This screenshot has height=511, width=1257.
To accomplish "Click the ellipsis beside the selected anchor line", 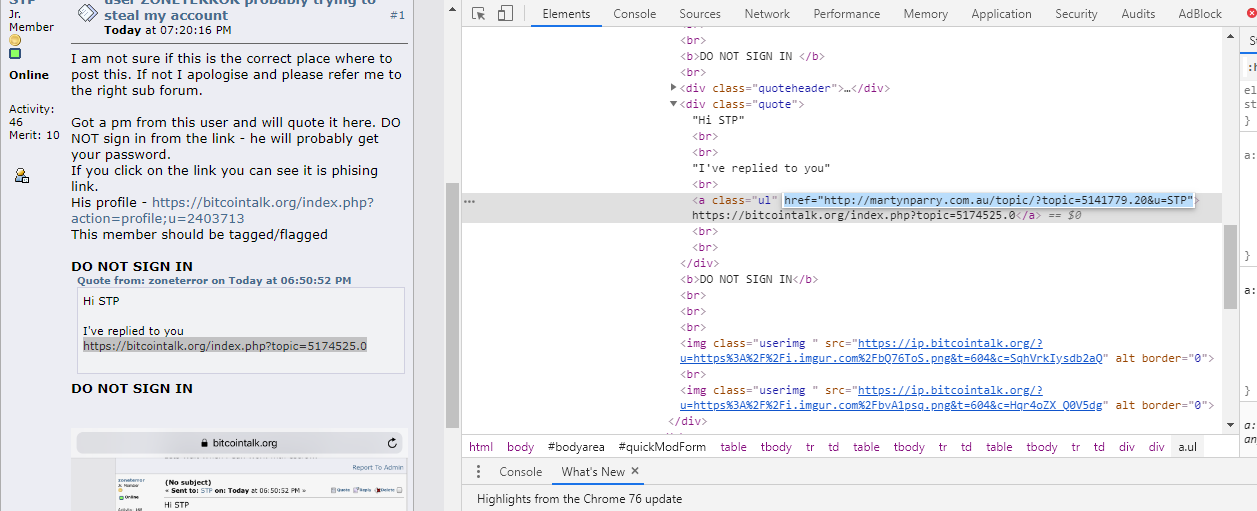I will tap(470, 201).
